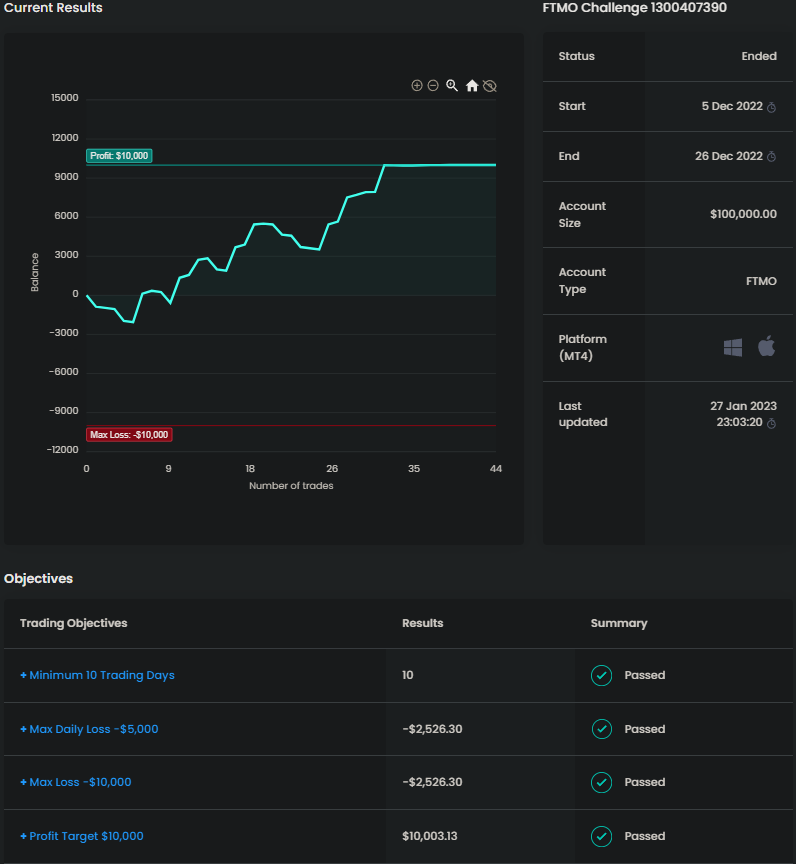
Task: Click Passed checkmark for Minimum Trading Days
Action: point(602,675)
